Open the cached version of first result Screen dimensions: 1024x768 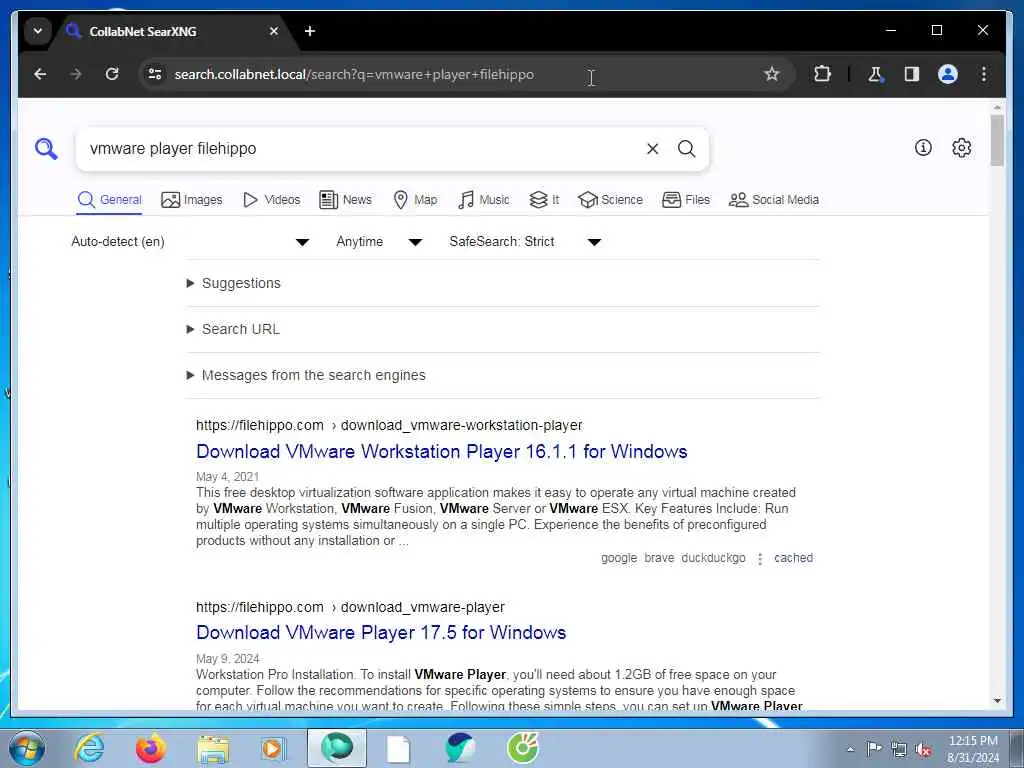[793, 558]
